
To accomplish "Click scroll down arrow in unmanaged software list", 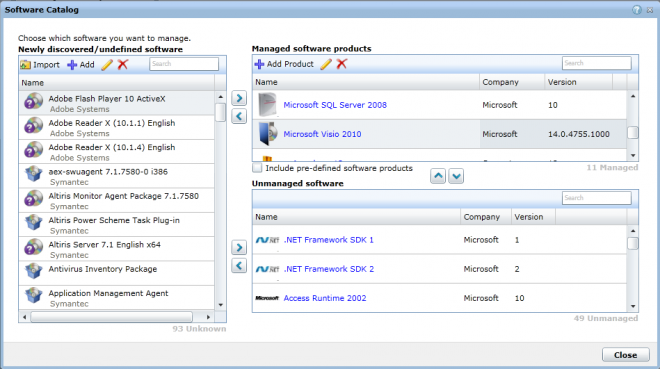I will 633,306.
